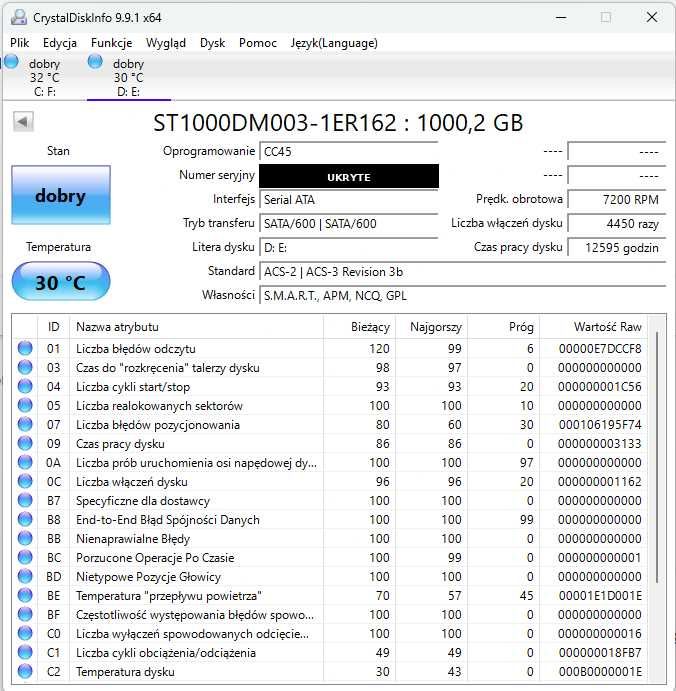The height and width of the screenshot is (691, 676).
Task: Click status icon for attribute 04
Action: pos(25,386)
